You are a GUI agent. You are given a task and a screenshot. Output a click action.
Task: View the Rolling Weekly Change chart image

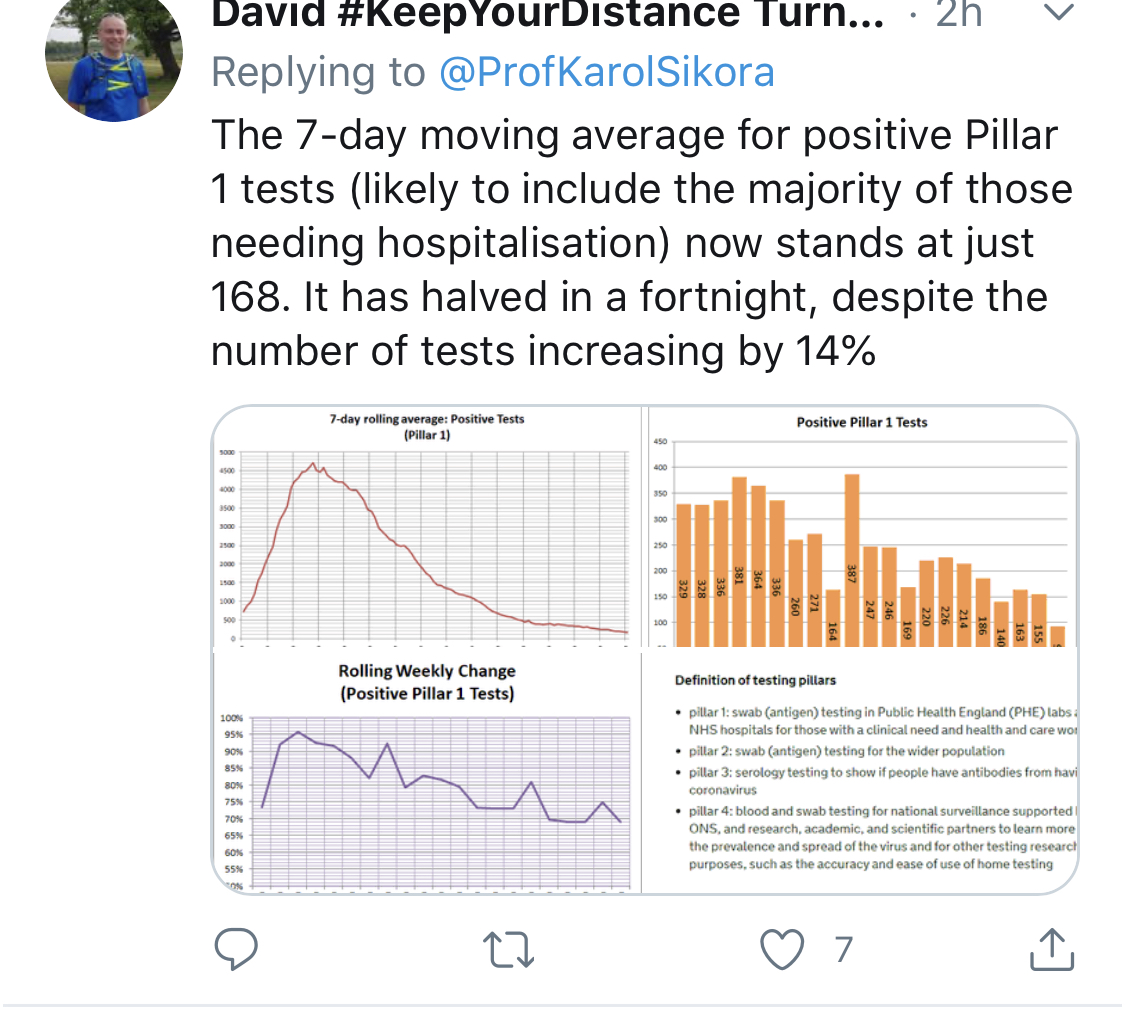tap(427, 772)
